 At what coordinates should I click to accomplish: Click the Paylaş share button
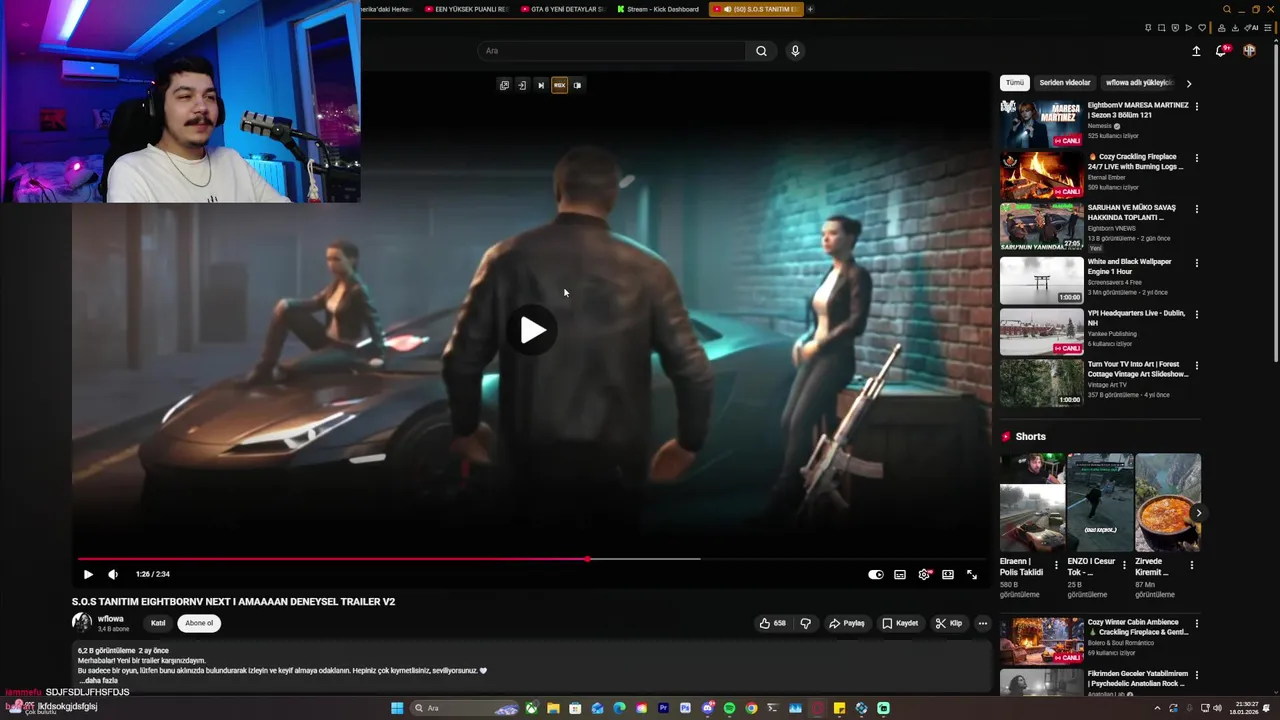(x=846, y=623)
